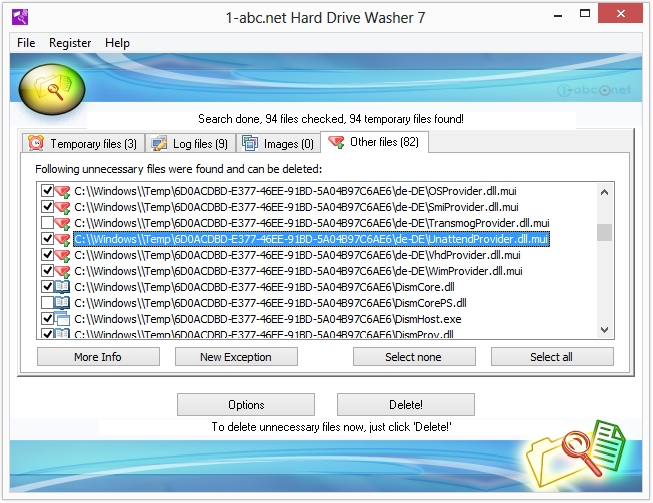The height and width of the screenshot is (503, 653).
Task: Click the icon beside OSProvider.dll.mui
Action: pyautogui.click(x=63, y=190)
